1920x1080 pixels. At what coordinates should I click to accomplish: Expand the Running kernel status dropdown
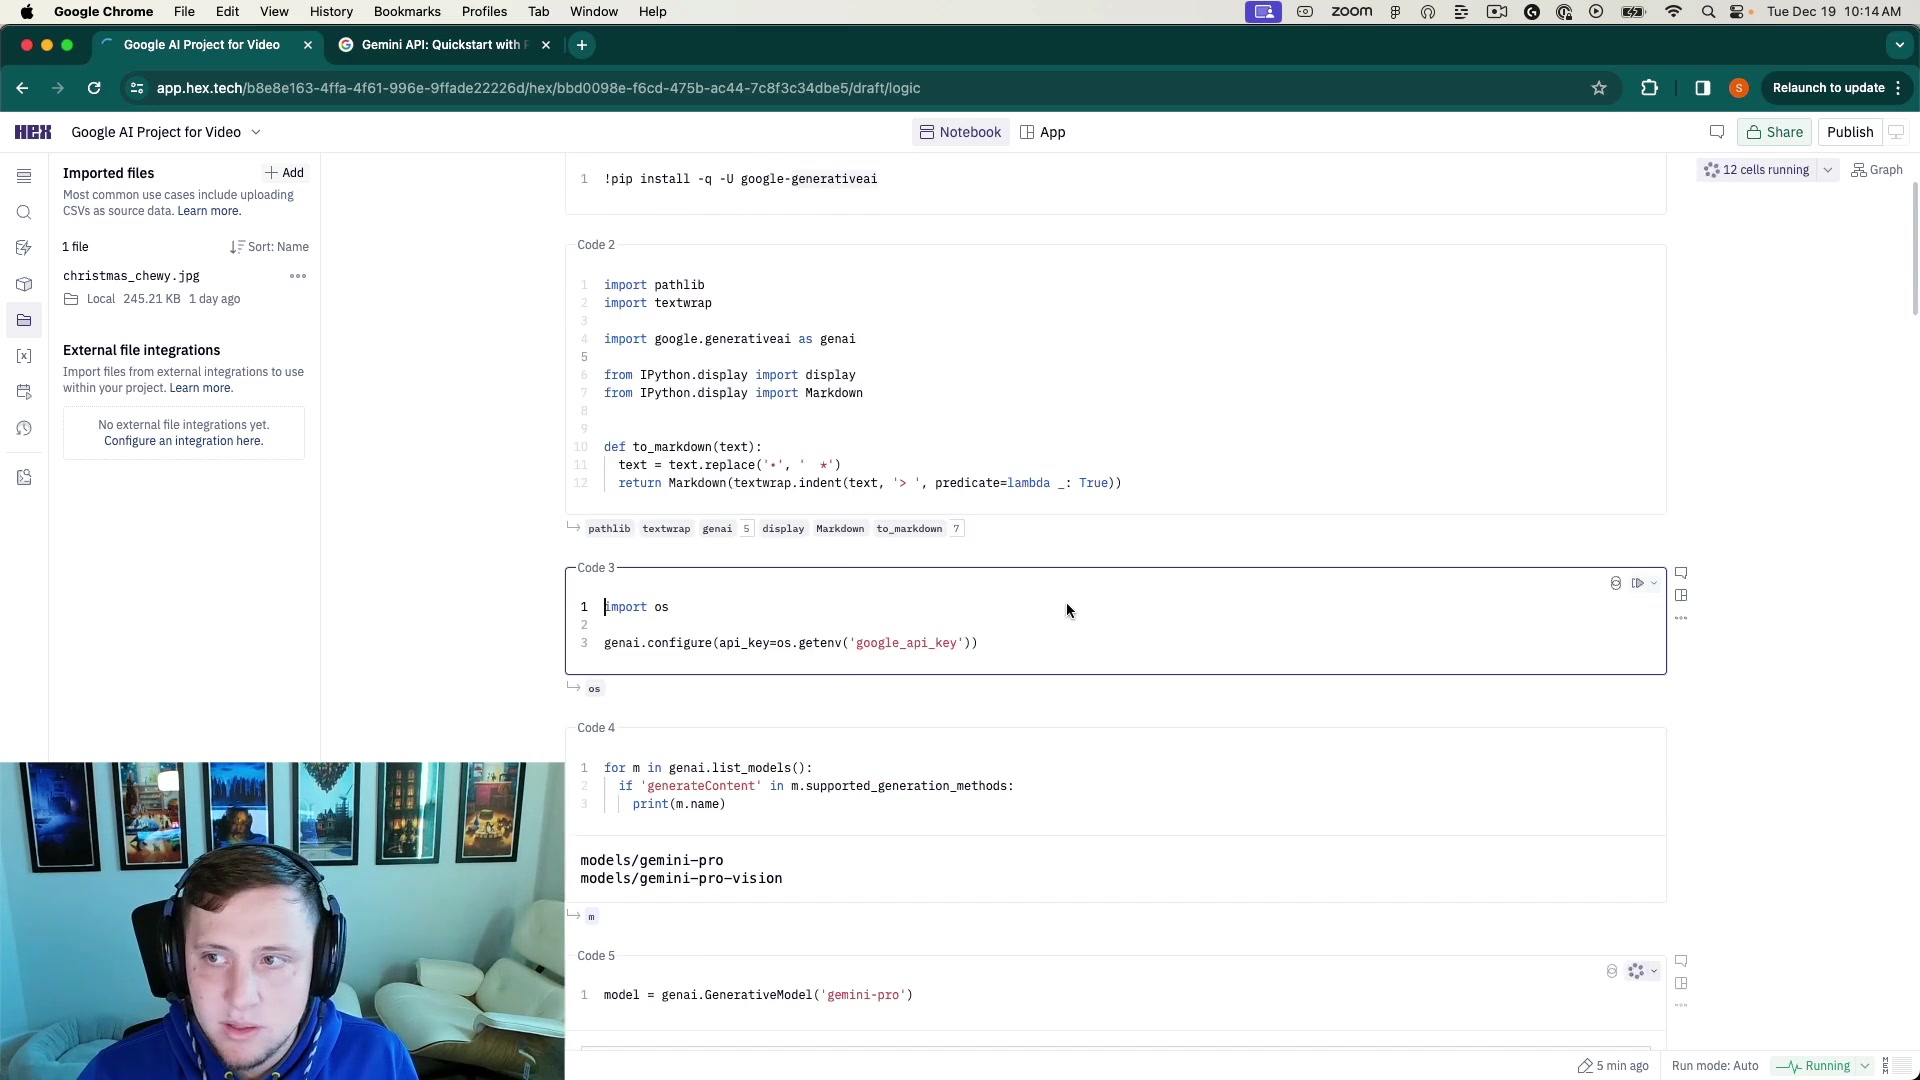(1865, 1066)
